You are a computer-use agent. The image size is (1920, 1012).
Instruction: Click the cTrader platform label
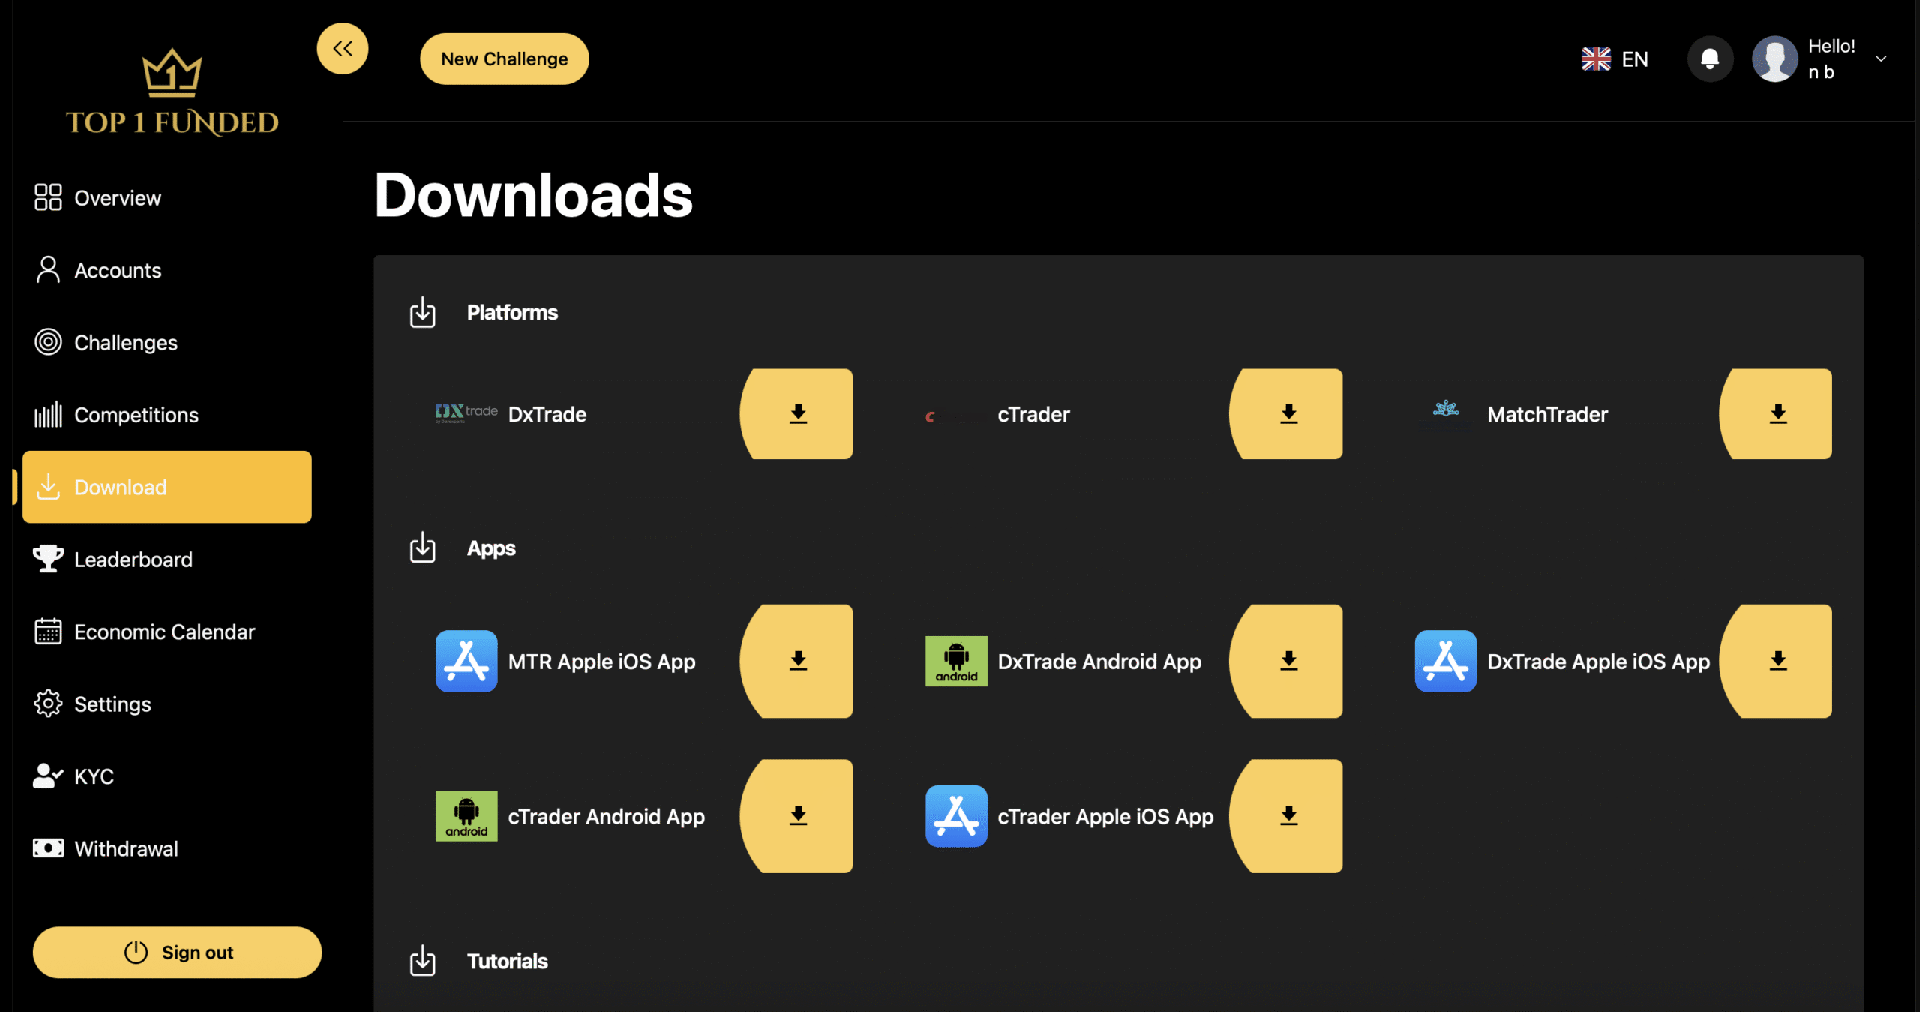1033,414
